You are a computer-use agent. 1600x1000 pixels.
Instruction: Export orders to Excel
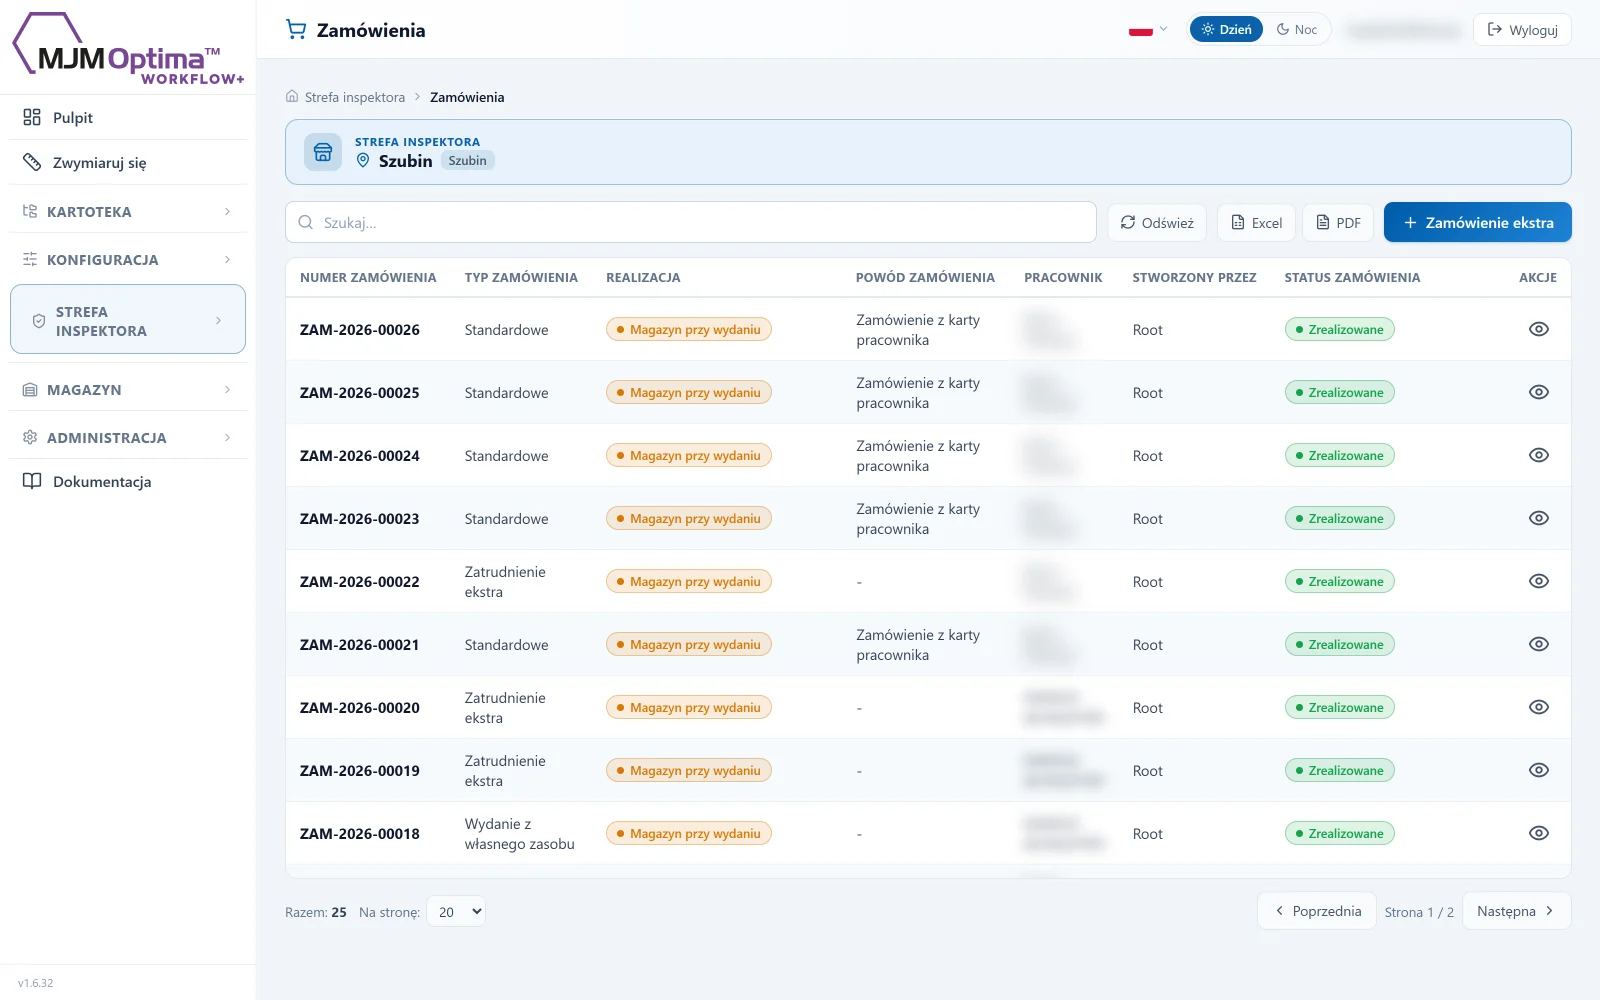[x=1257, y=222]
